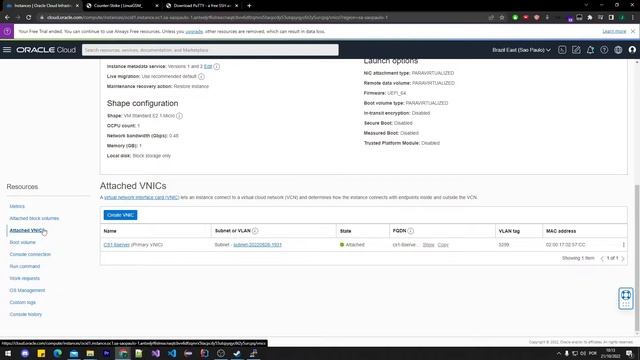The image size is (640, 360).
Task: Open the user profile avatar icon
Action: 632,50
